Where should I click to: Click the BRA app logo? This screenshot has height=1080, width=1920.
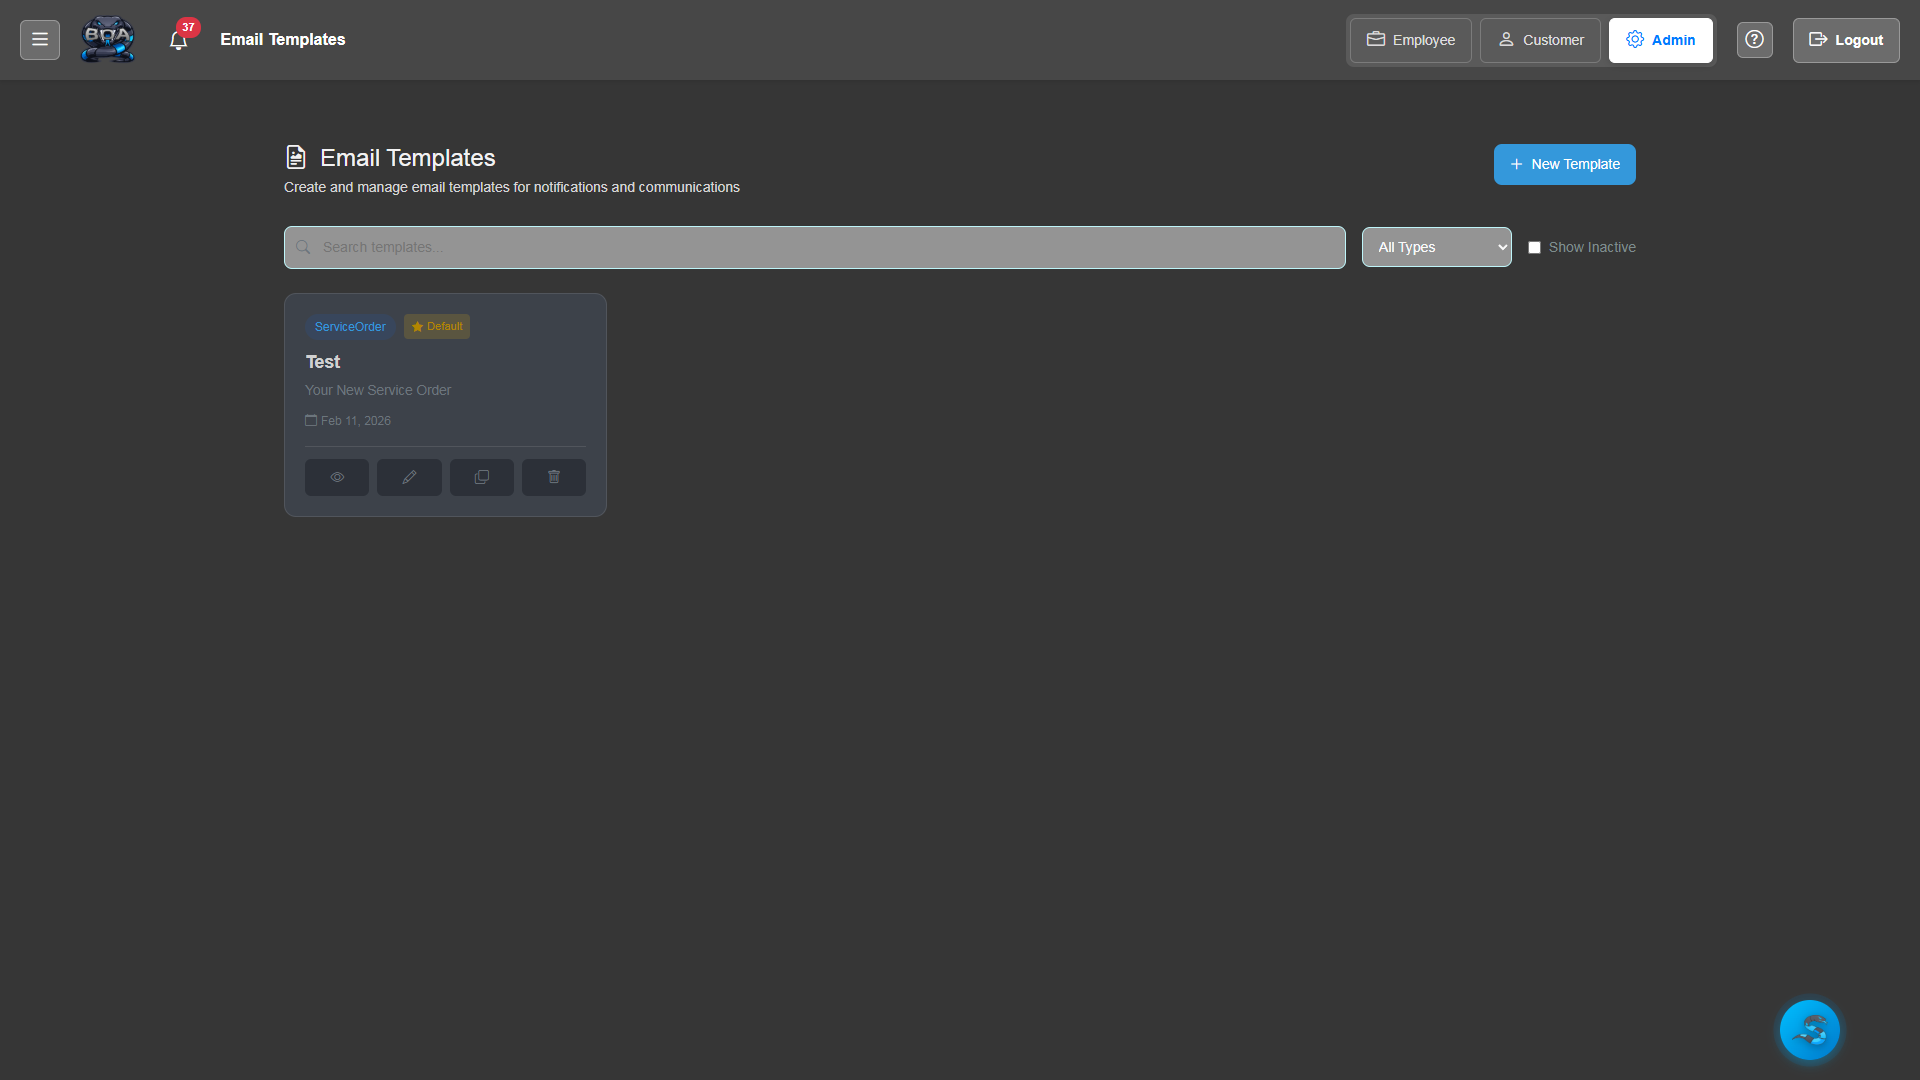point(107,39)
